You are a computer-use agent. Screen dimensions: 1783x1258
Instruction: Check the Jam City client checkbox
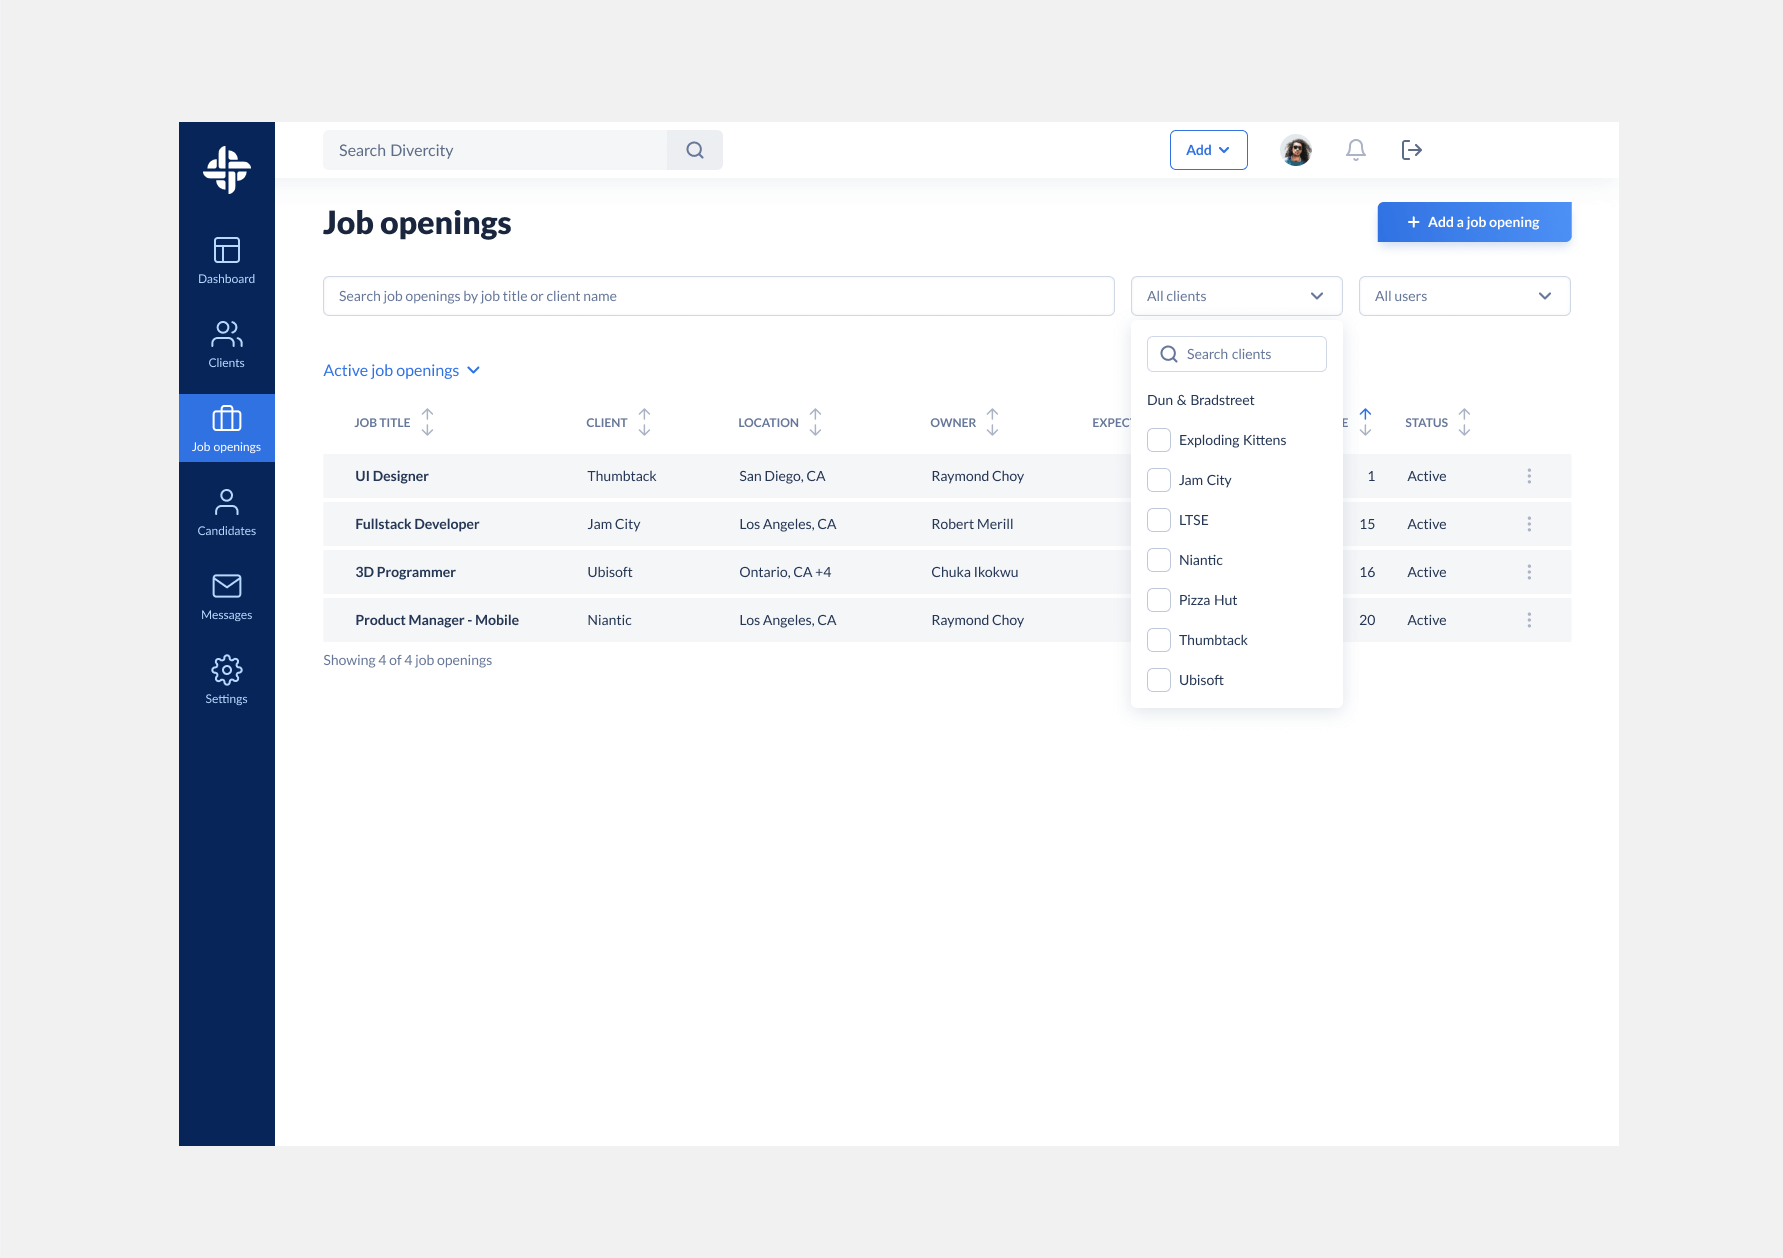(1159, 480)
